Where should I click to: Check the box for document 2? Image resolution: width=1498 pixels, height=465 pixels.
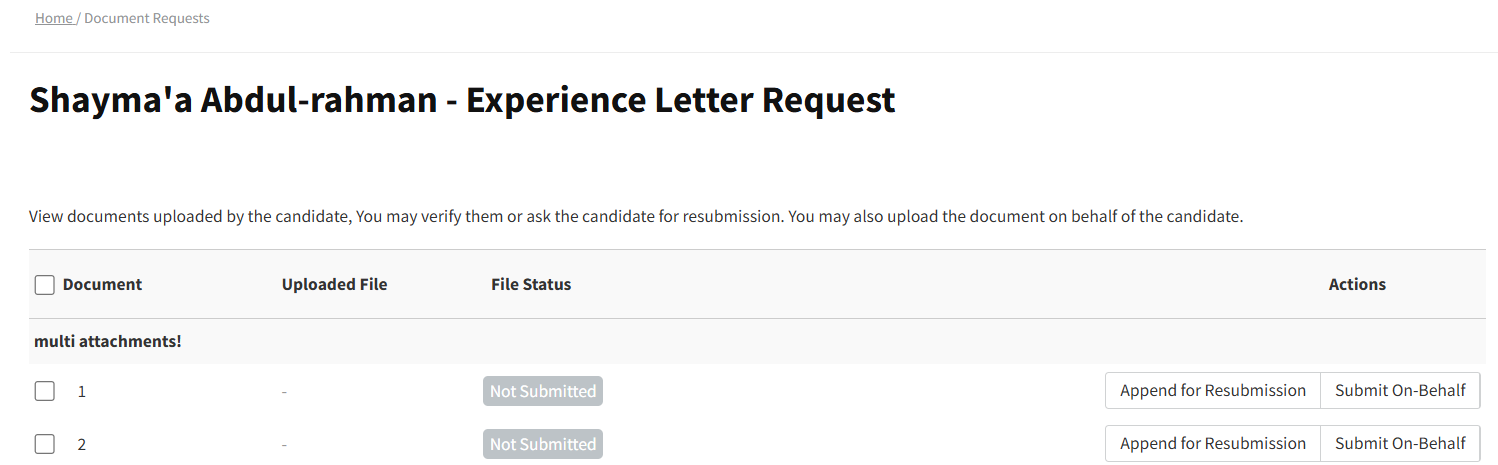tap(44, 444)
